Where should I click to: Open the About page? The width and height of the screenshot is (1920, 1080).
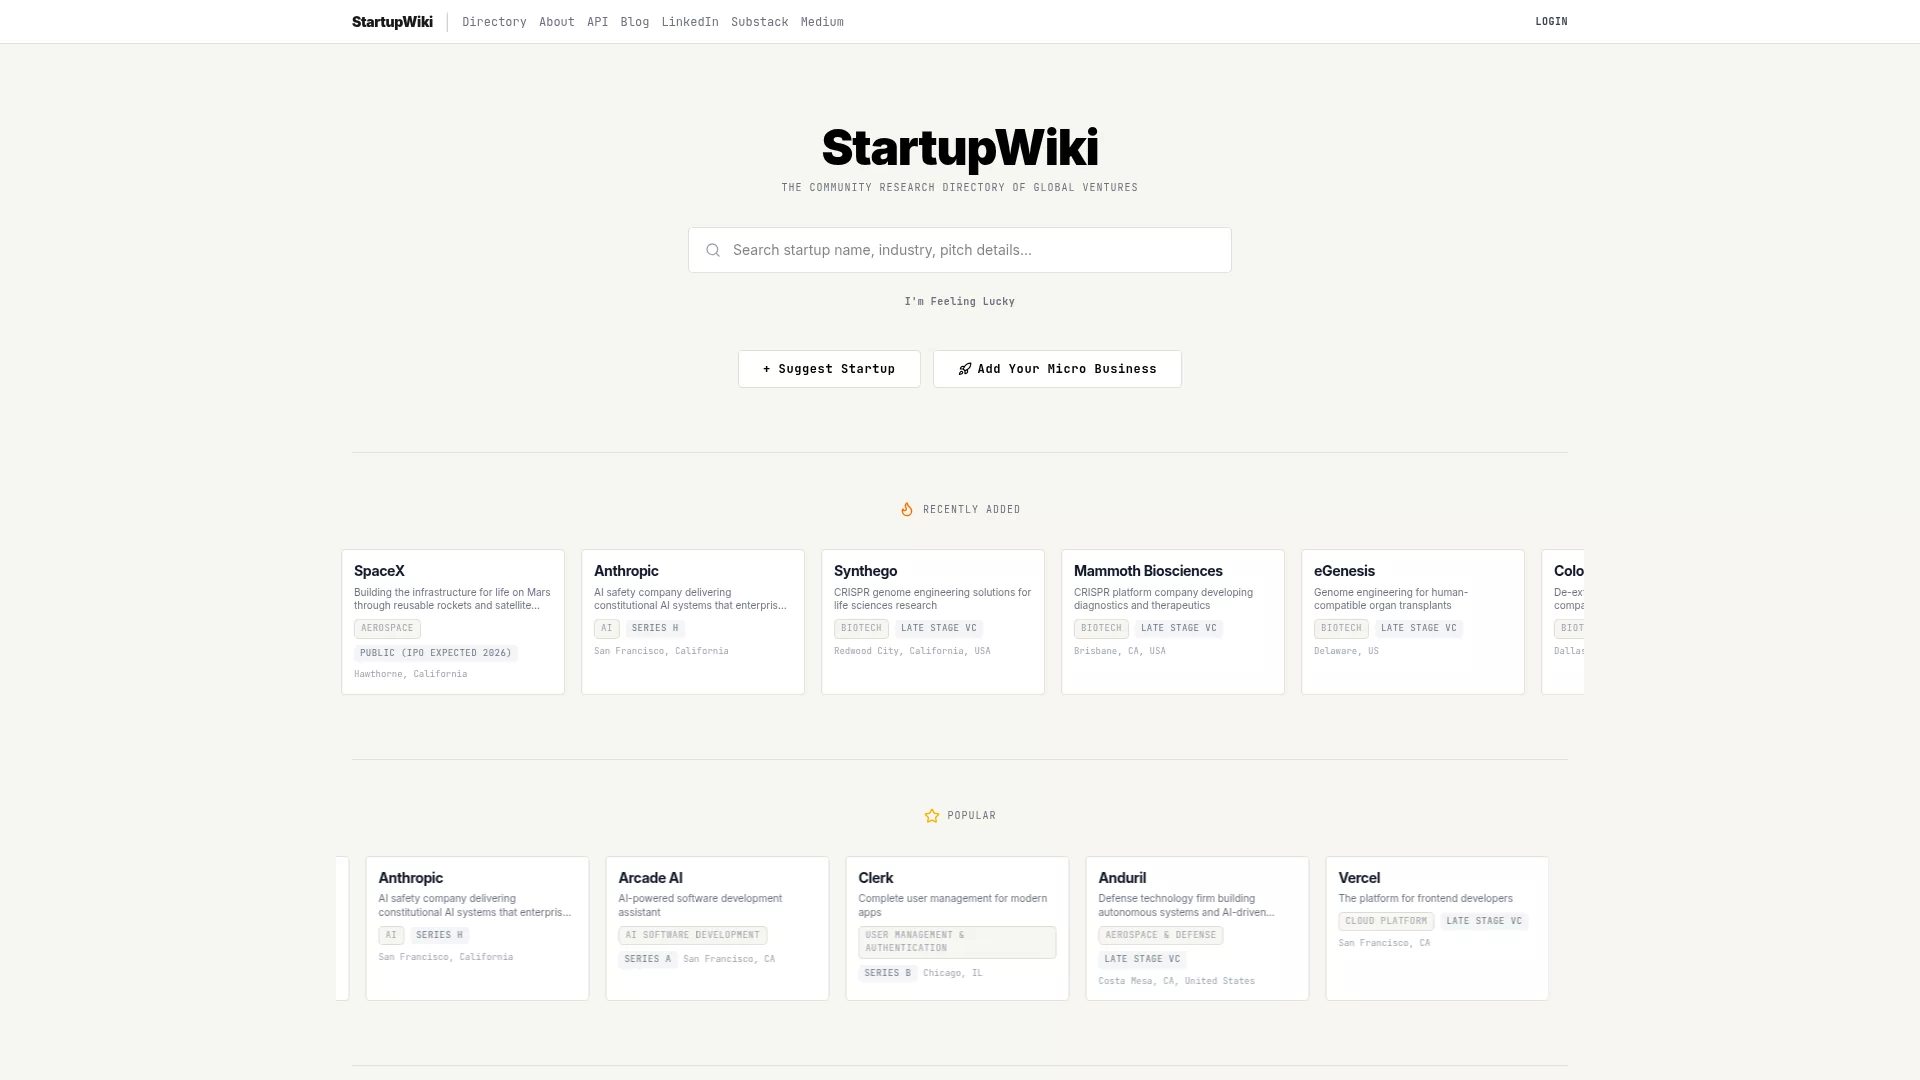(x=557, y=22)
